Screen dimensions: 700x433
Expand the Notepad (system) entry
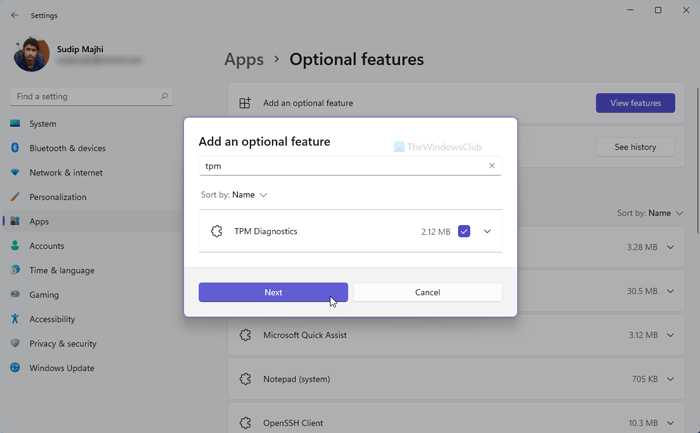point(670,379)
